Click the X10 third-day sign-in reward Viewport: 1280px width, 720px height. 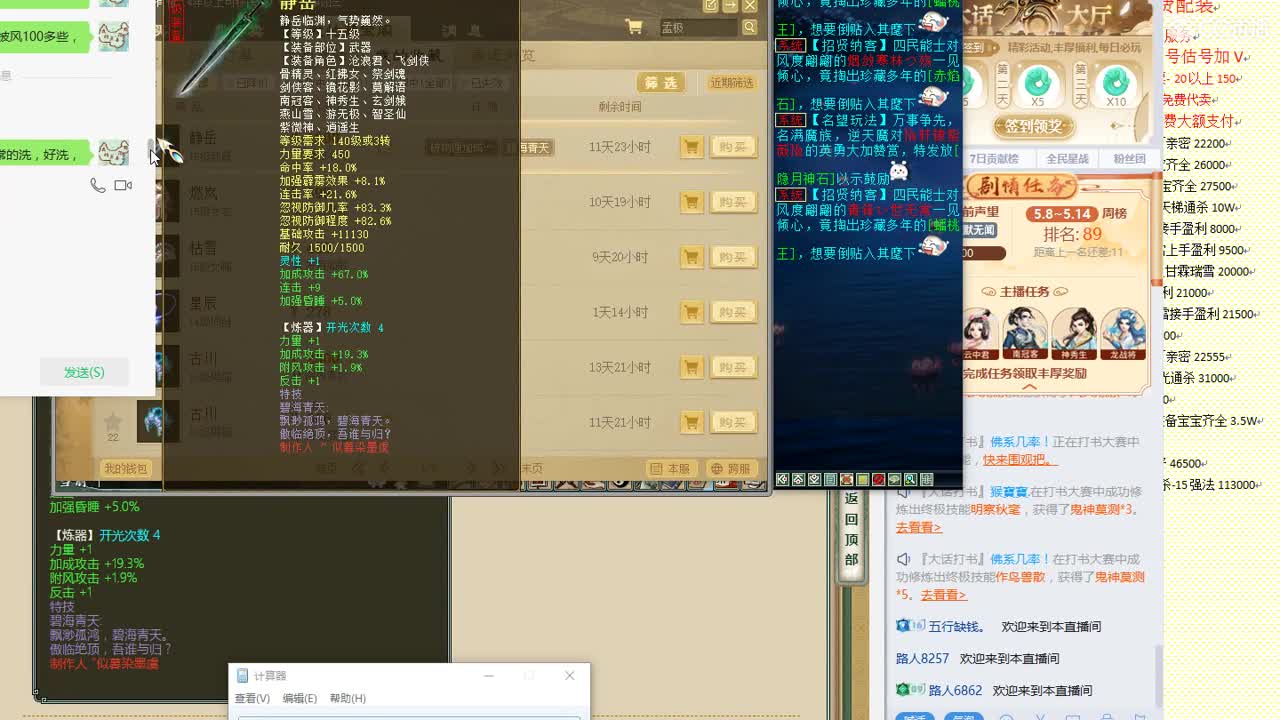(1116, 86)
